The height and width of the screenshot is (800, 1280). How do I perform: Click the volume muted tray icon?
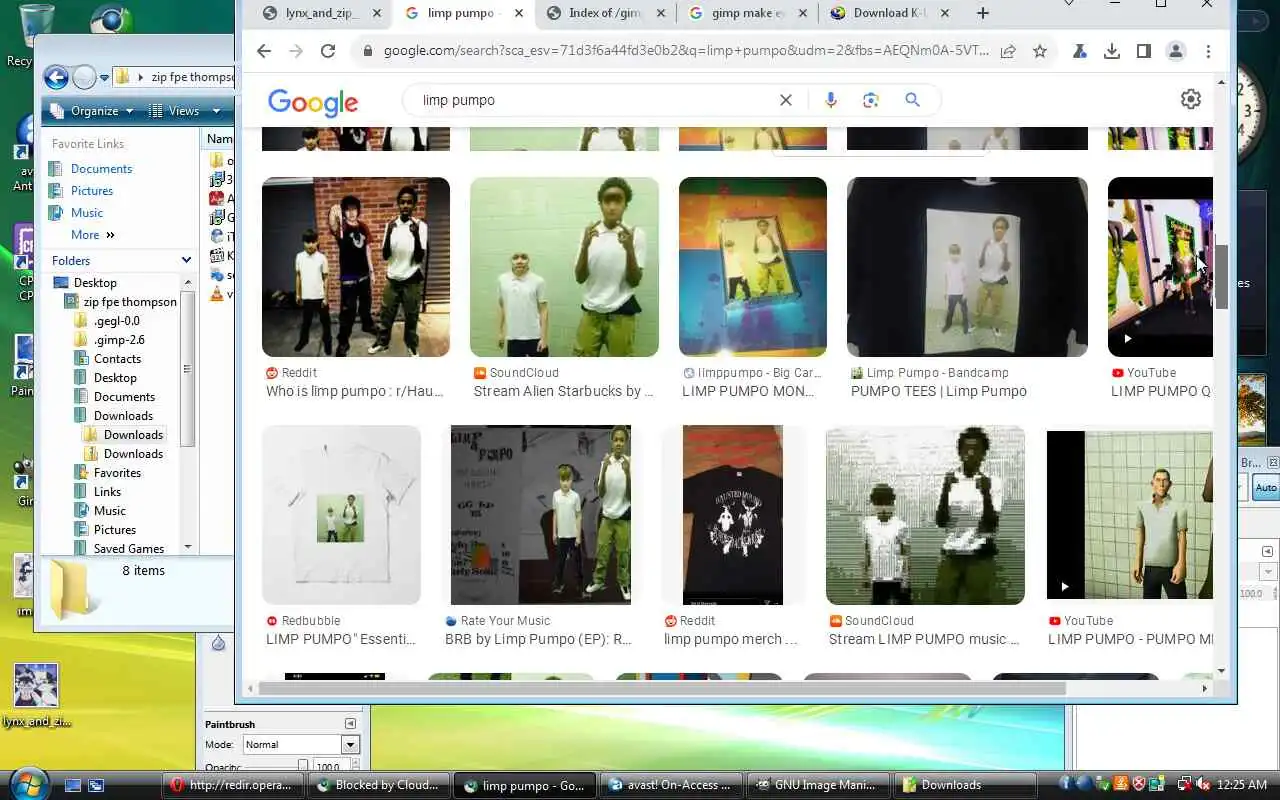(1203, 785)
